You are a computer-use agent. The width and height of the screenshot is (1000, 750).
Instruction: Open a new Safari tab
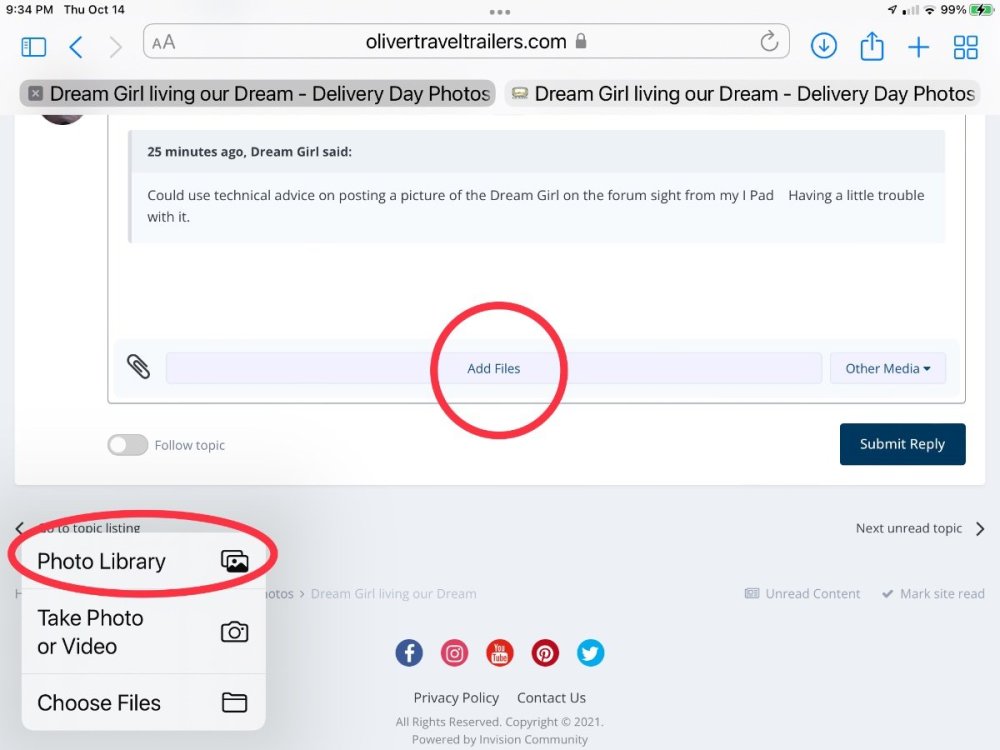[x=918, y=47]
